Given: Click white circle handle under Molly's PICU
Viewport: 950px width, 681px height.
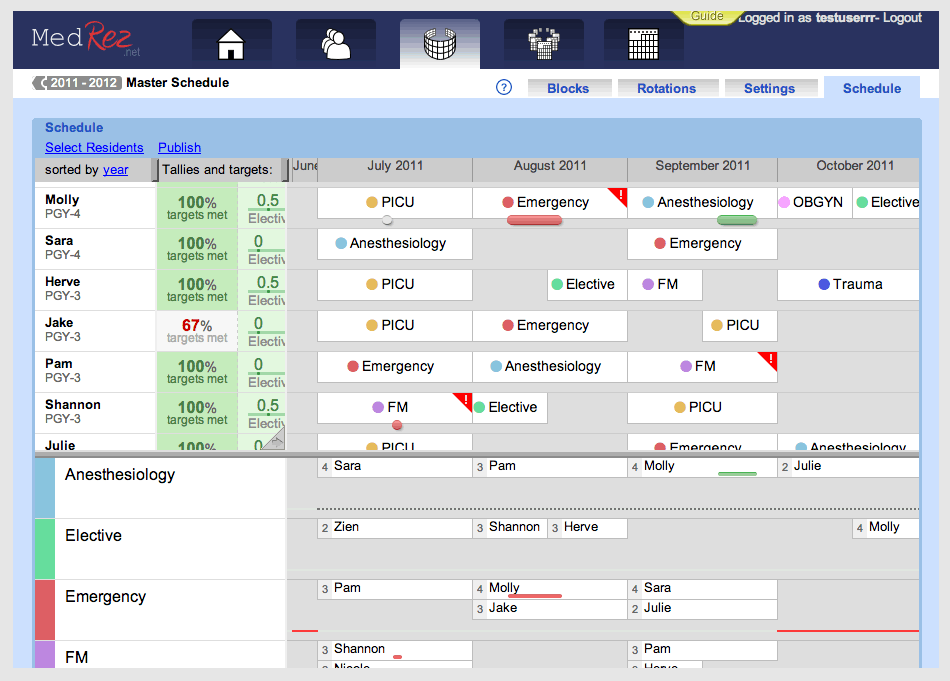Looking at the screenshot, I should [x=387, y=220].
